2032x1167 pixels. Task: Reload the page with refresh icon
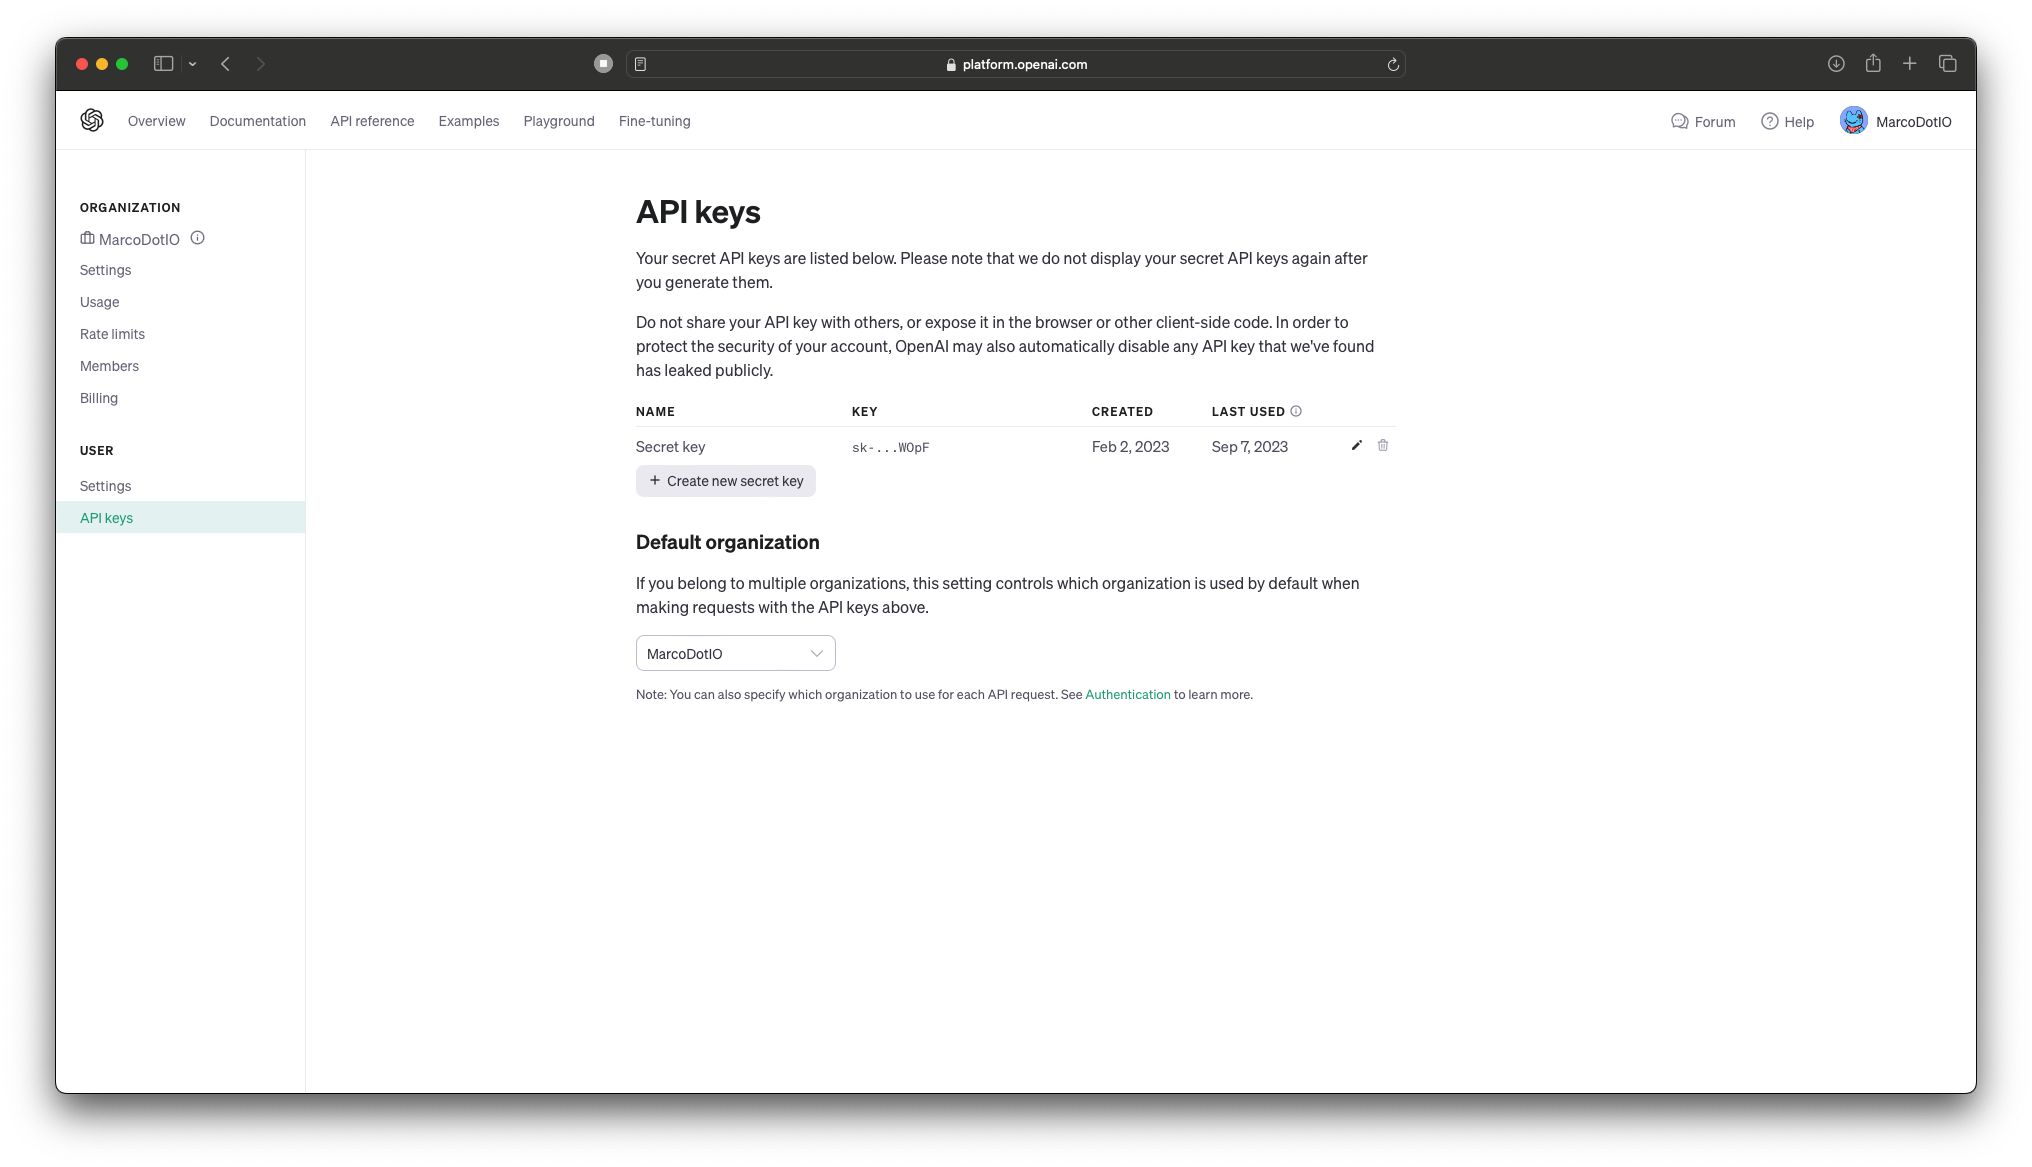(1393, 64)
